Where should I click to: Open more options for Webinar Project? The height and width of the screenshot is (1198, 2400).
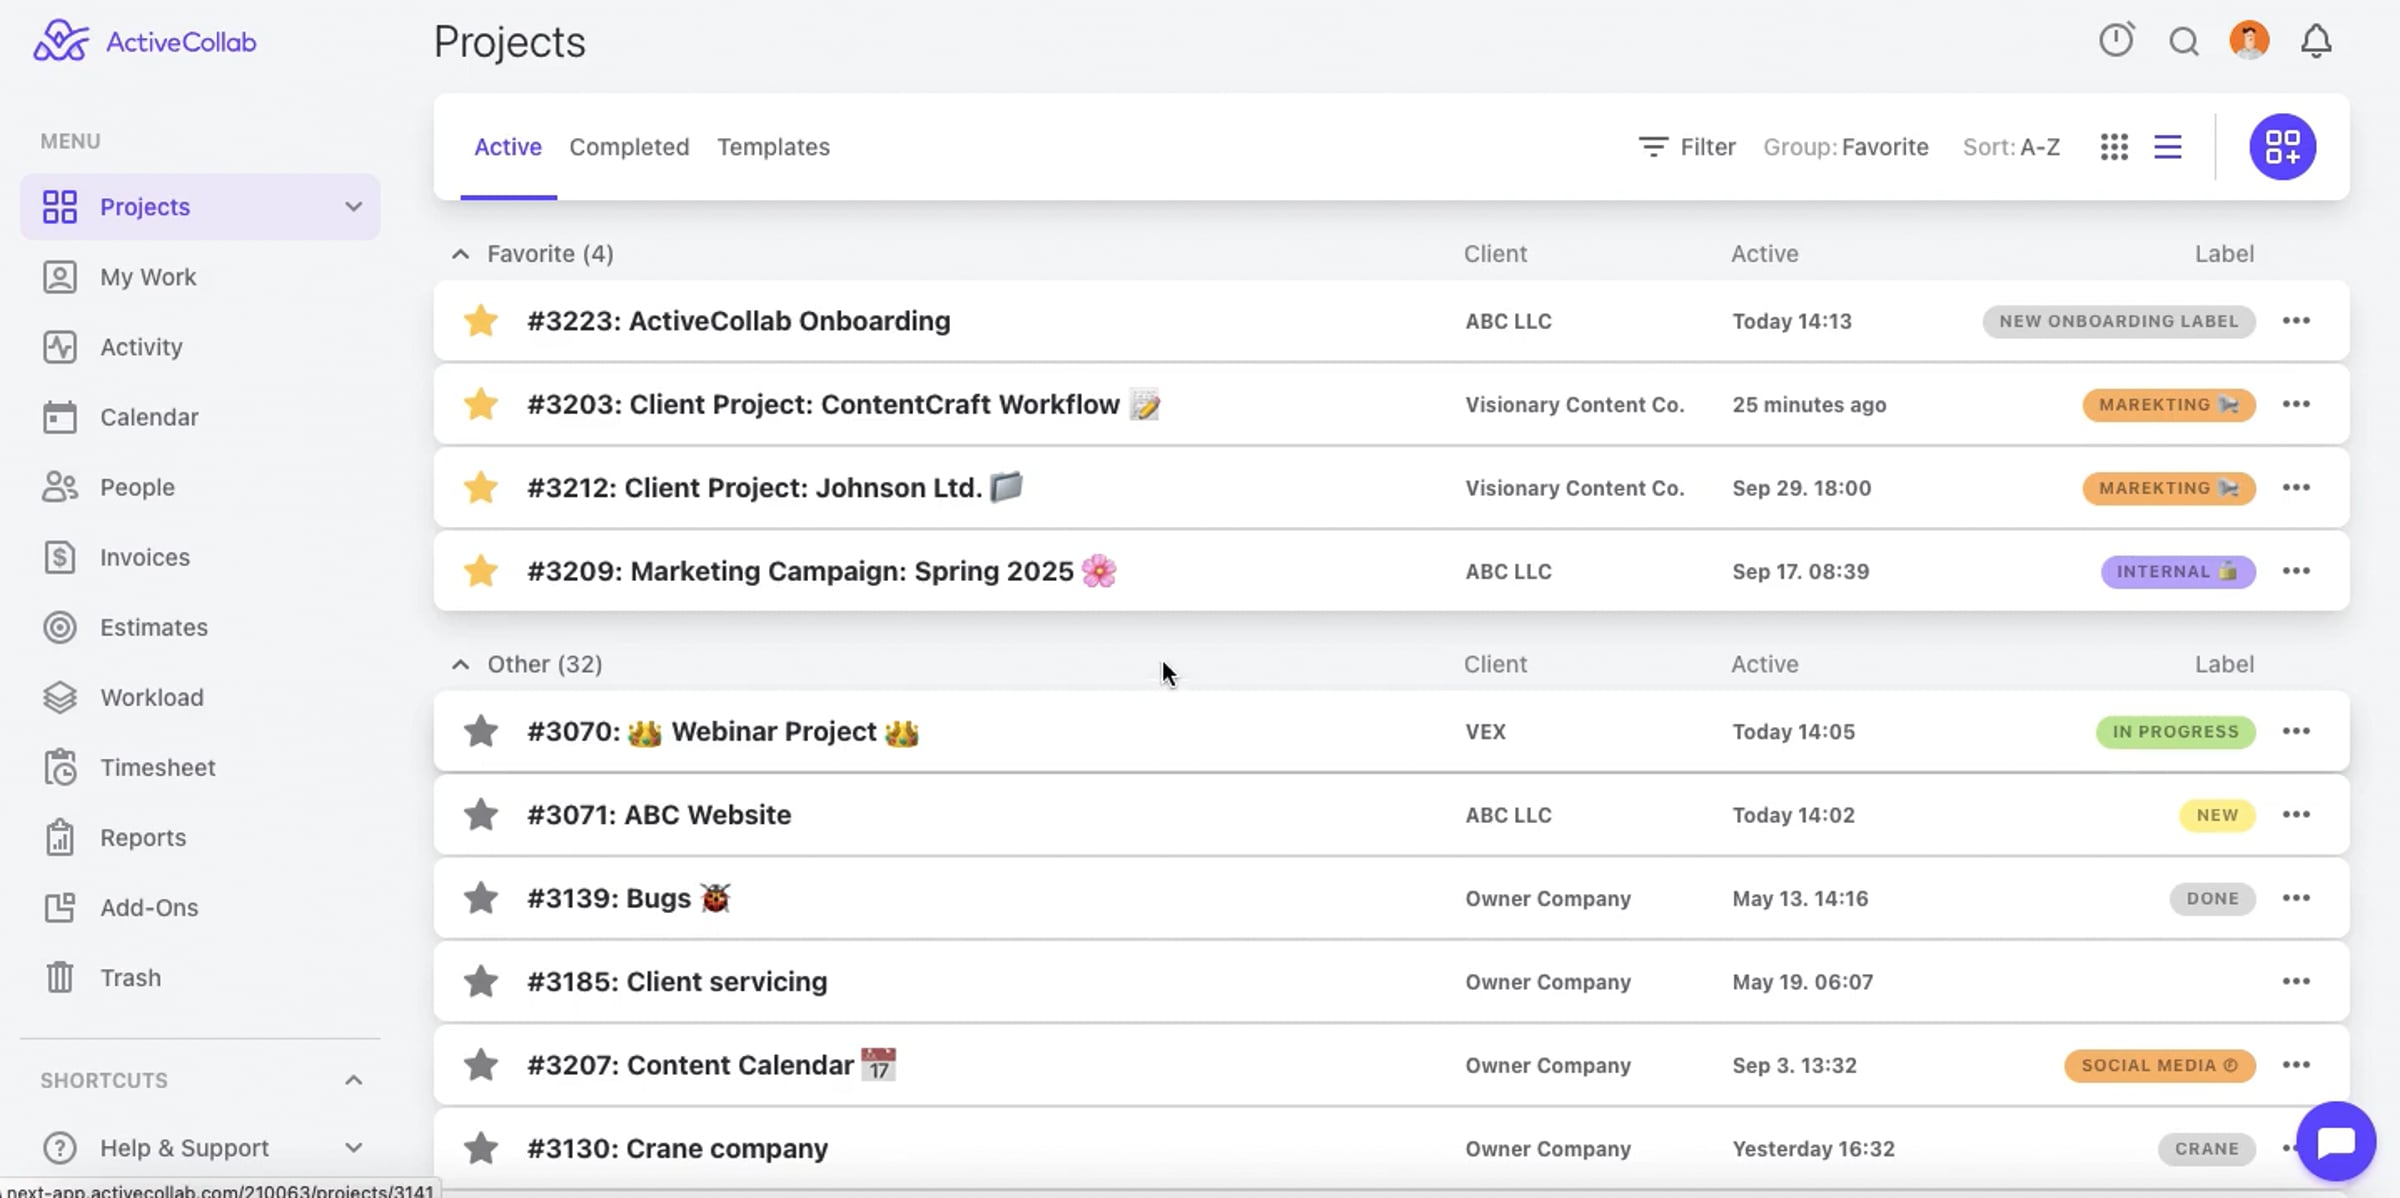click(x=2296, y=731)
